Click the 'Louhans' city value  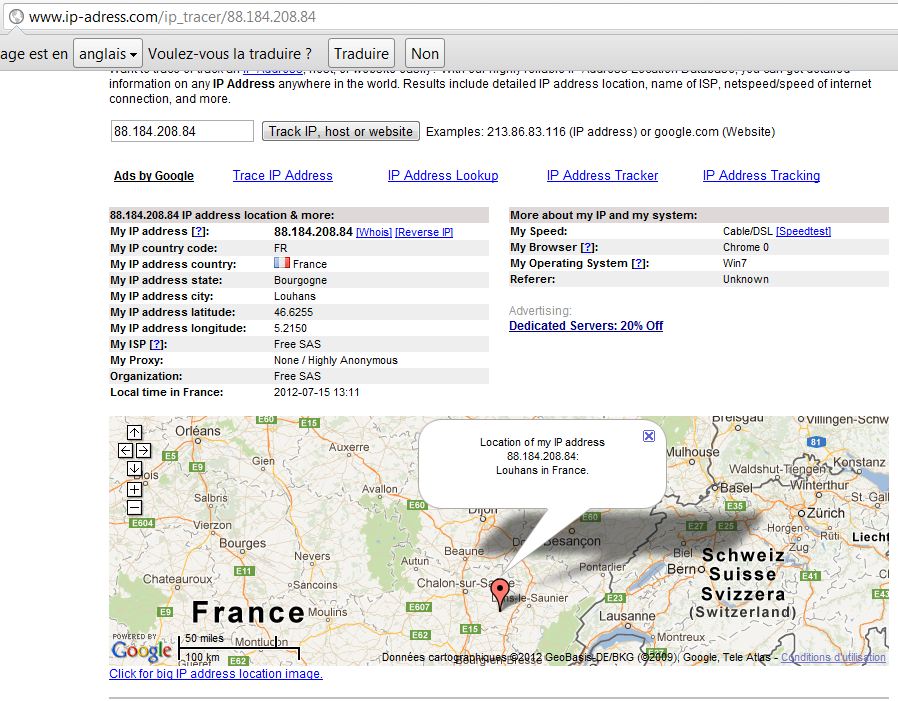(x=295, y=296)
